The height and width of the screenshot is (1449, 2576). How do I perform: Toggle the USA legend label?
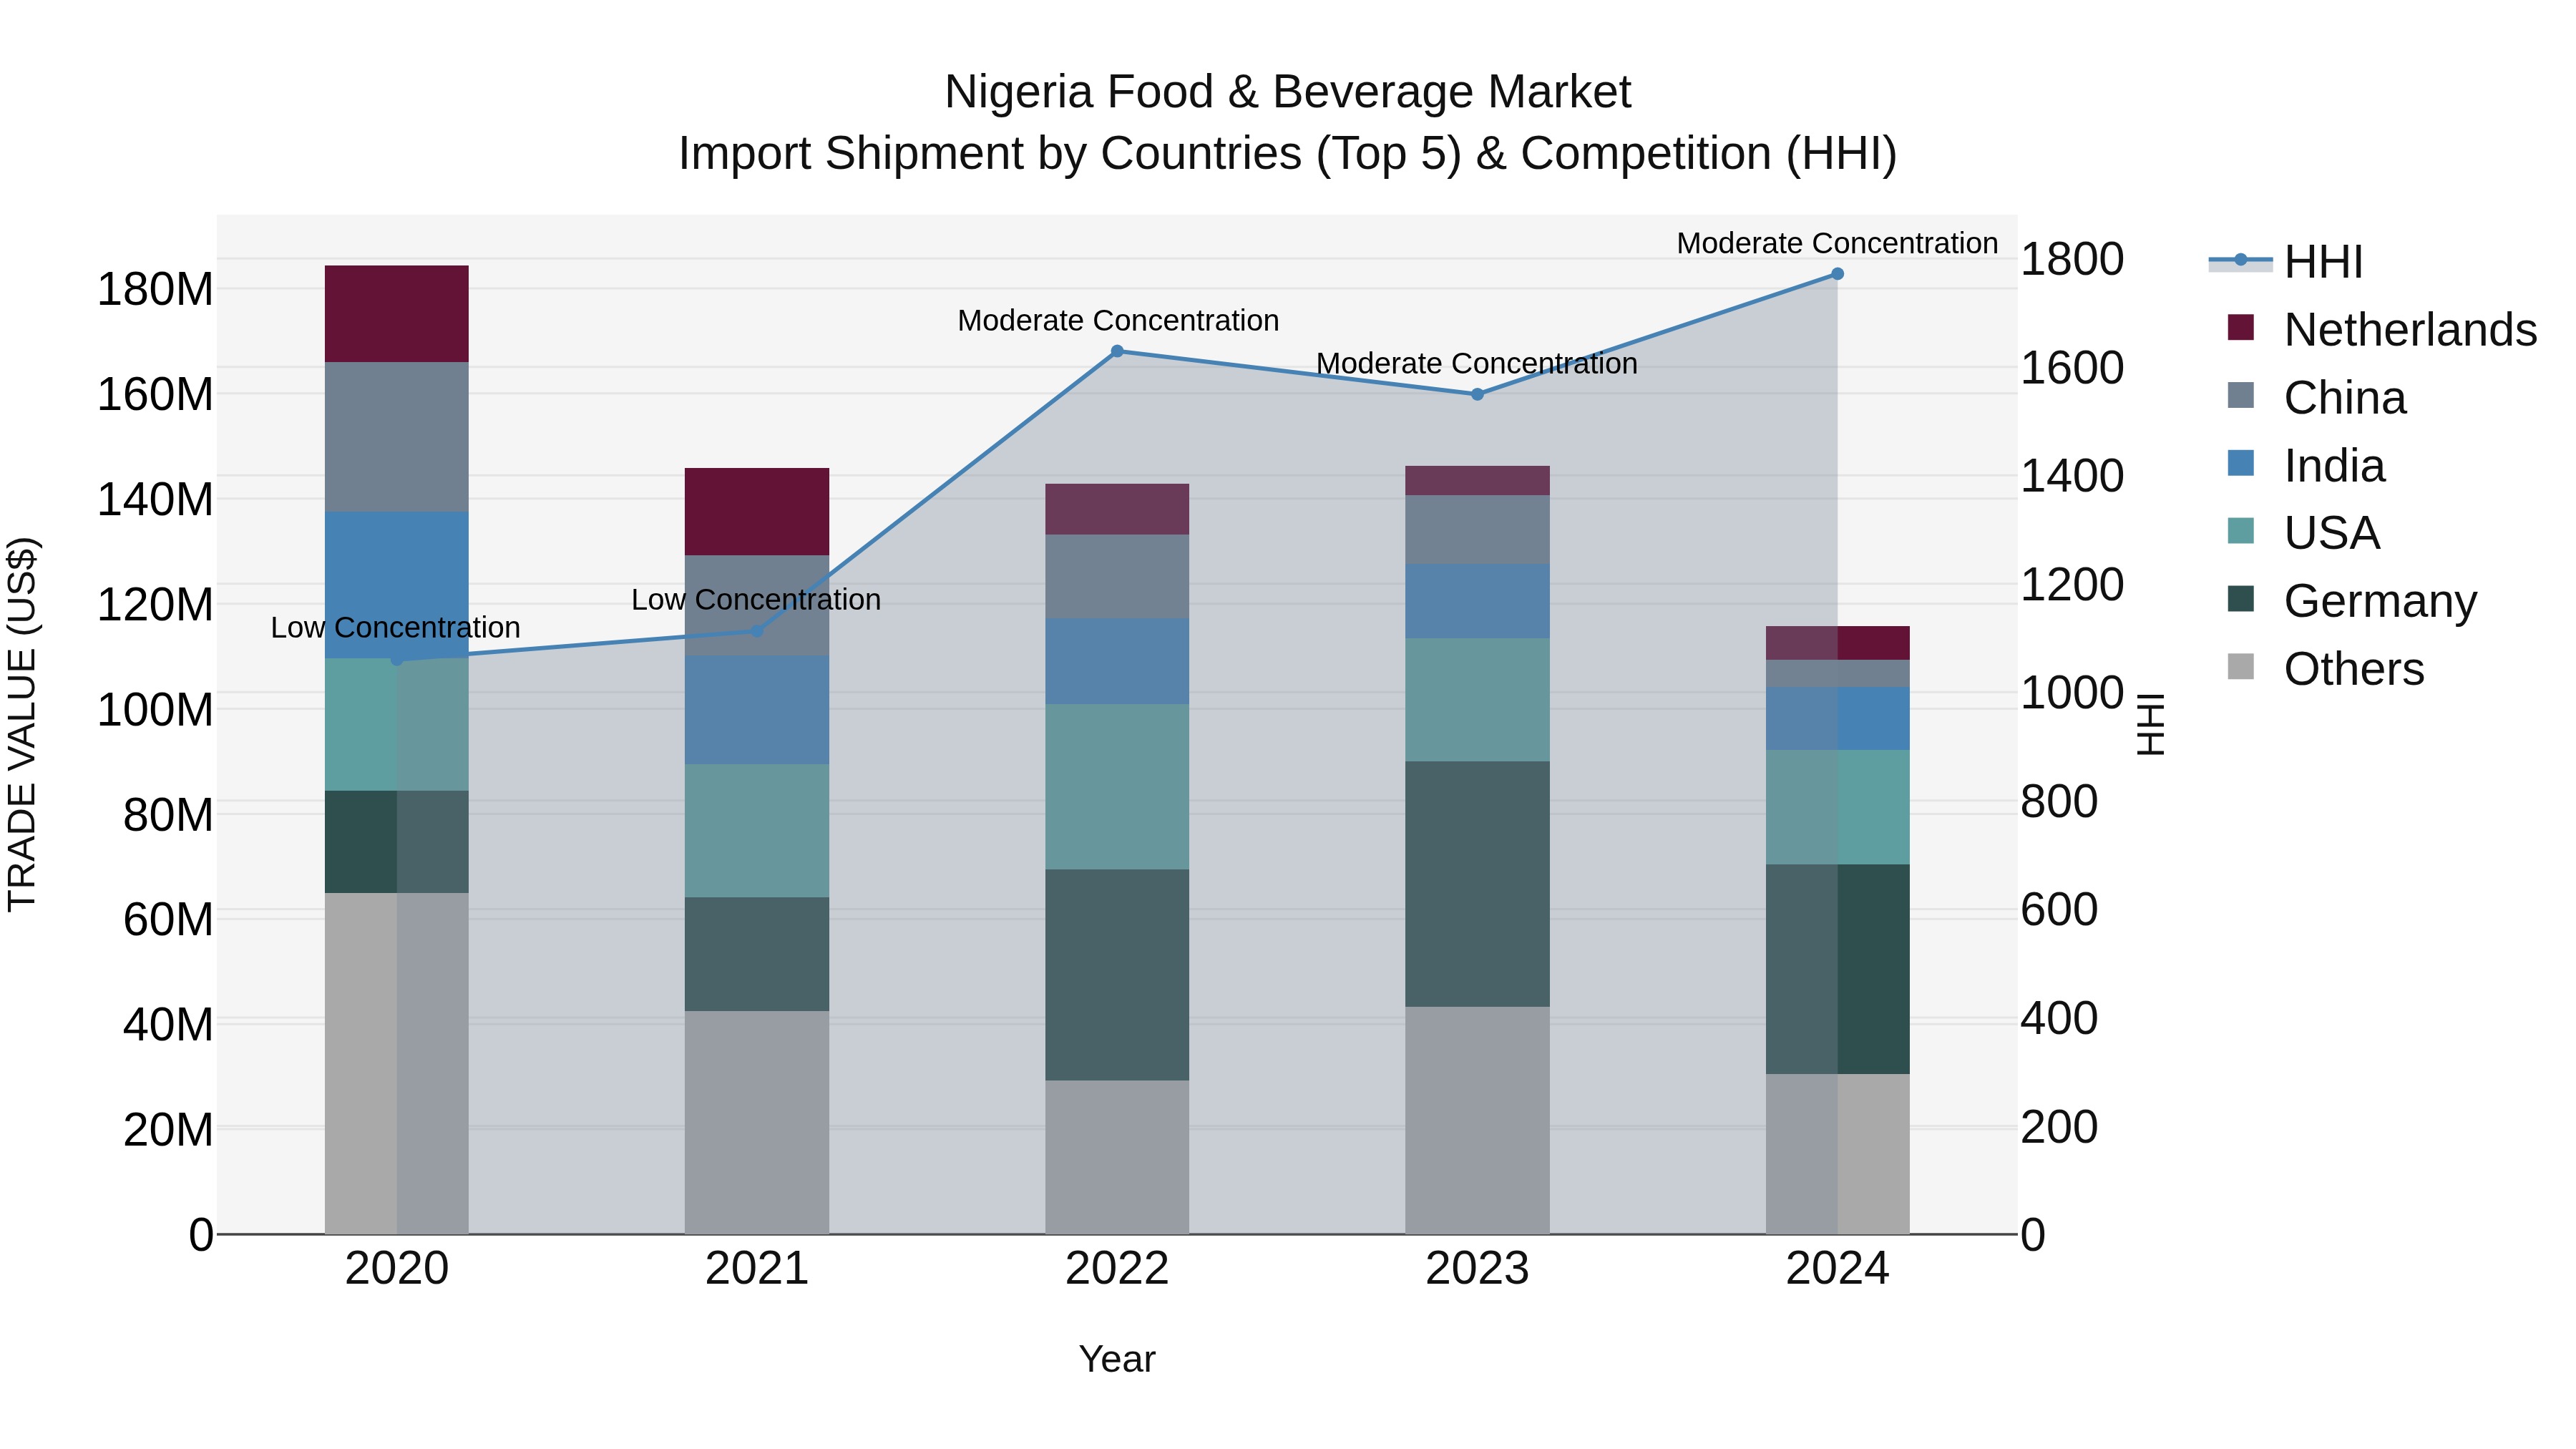point(2332,533)
